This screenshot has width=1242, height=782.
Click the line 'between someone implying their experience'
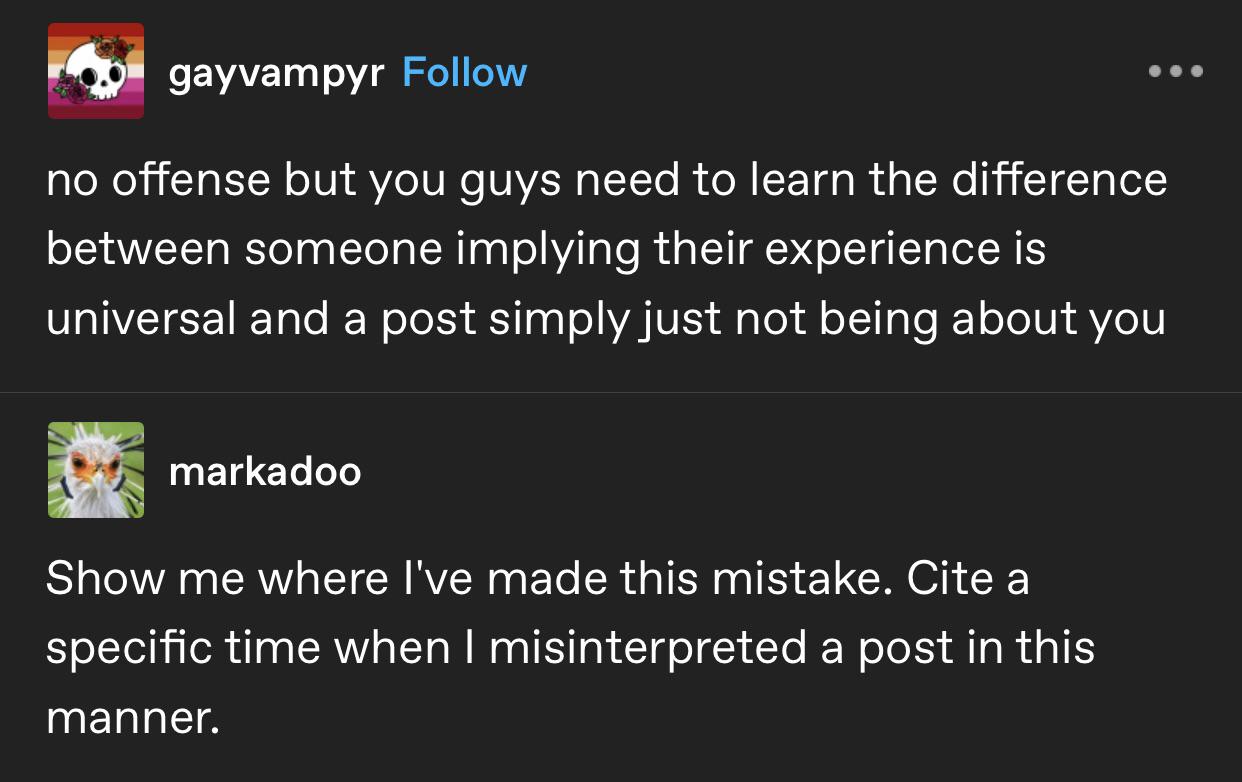546,250
